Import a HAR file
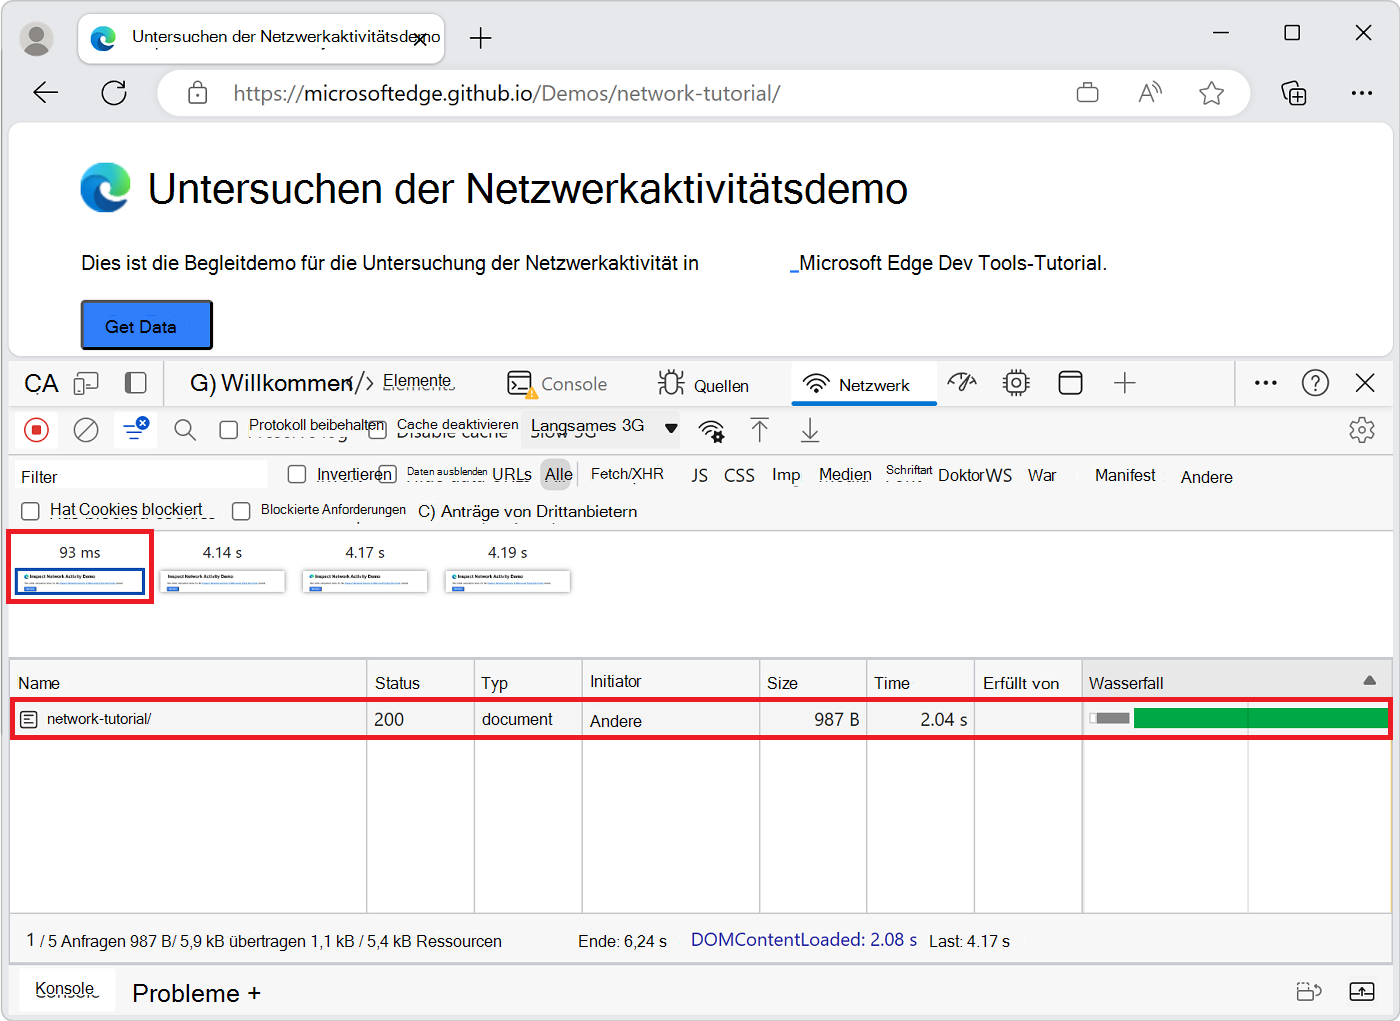Screen dimensions: 1400x1021 click(760, 430)
